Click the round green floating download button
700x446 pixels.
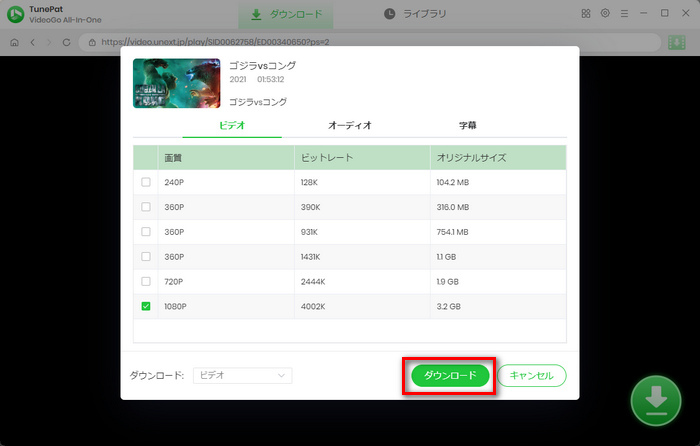tap(656, 400)
